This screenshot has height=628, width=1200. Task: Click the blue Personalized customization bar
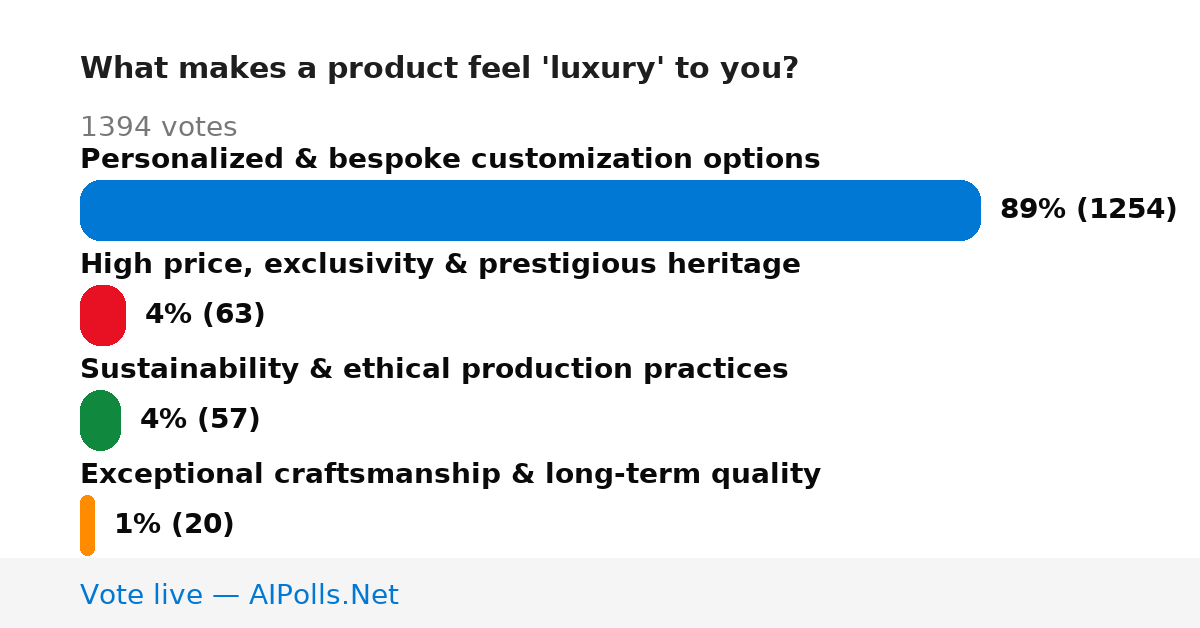[x=530, y=210]
